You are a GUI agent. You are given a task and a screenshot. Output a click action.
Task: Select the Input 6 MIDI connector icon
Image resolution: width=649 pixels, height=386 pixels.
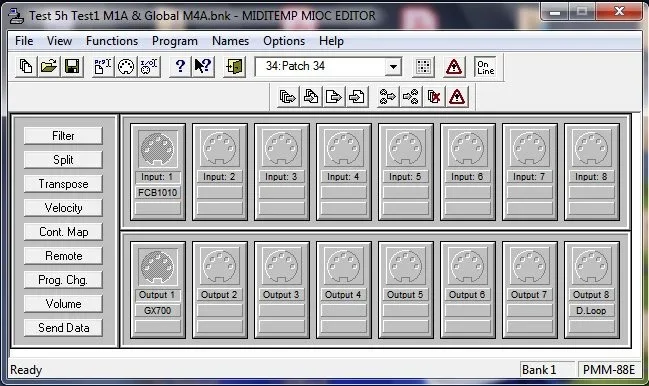point(468,149)
